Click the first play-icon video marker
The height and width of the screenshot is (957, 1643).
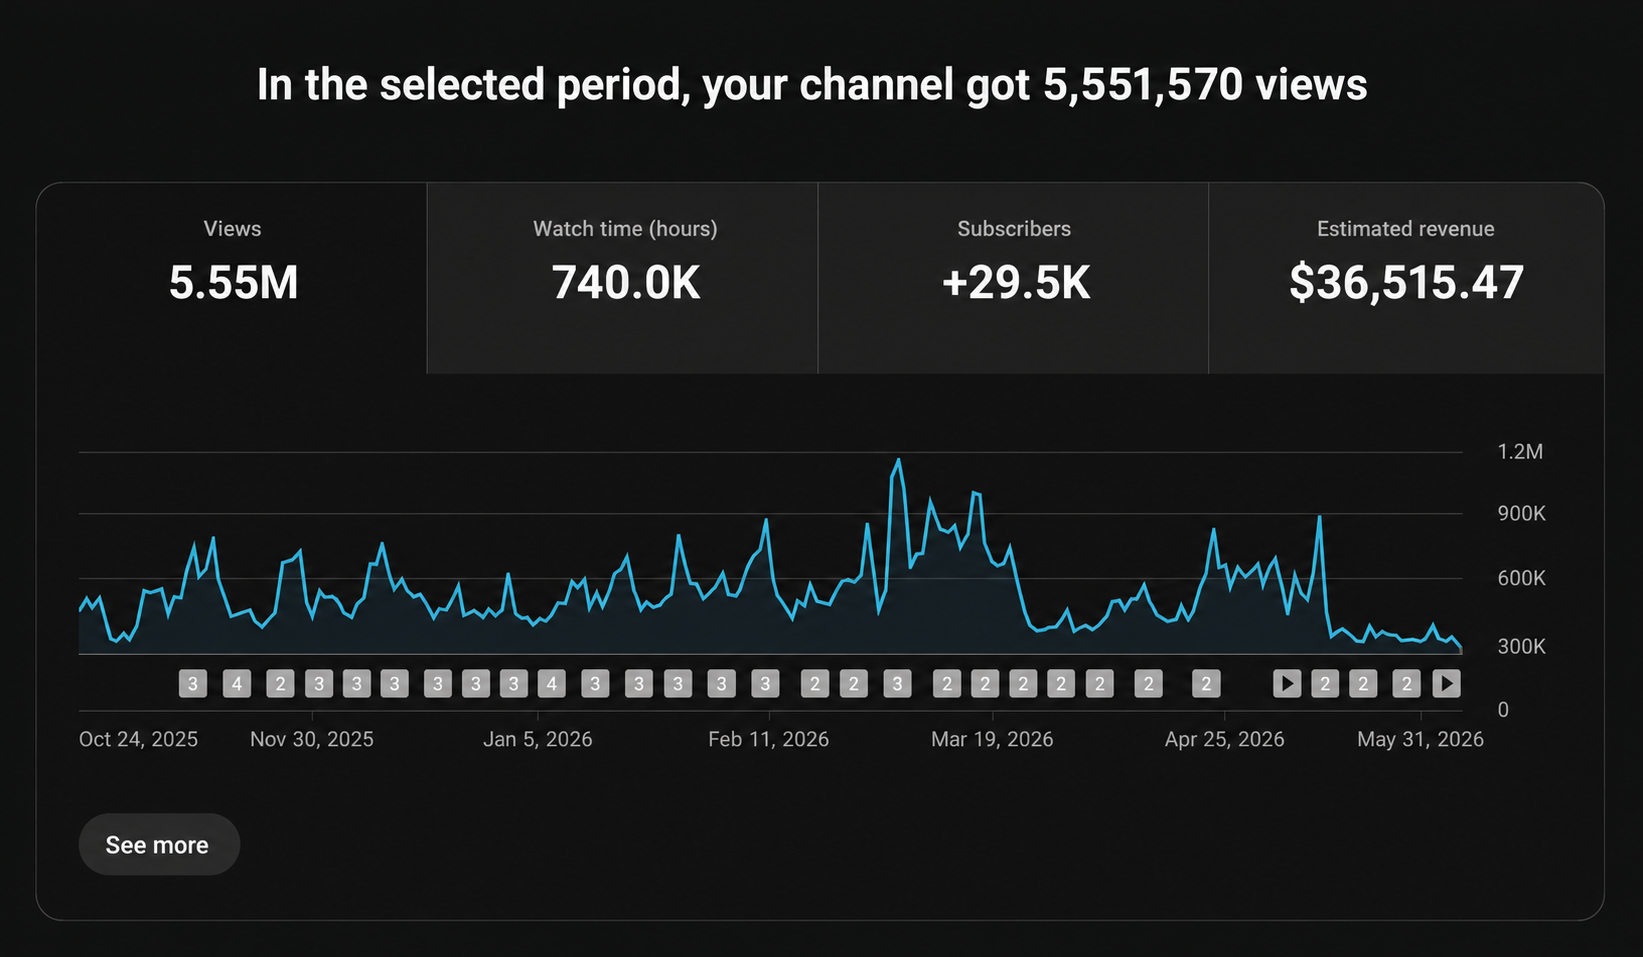pyautogui.click(x=1287, y=684)
